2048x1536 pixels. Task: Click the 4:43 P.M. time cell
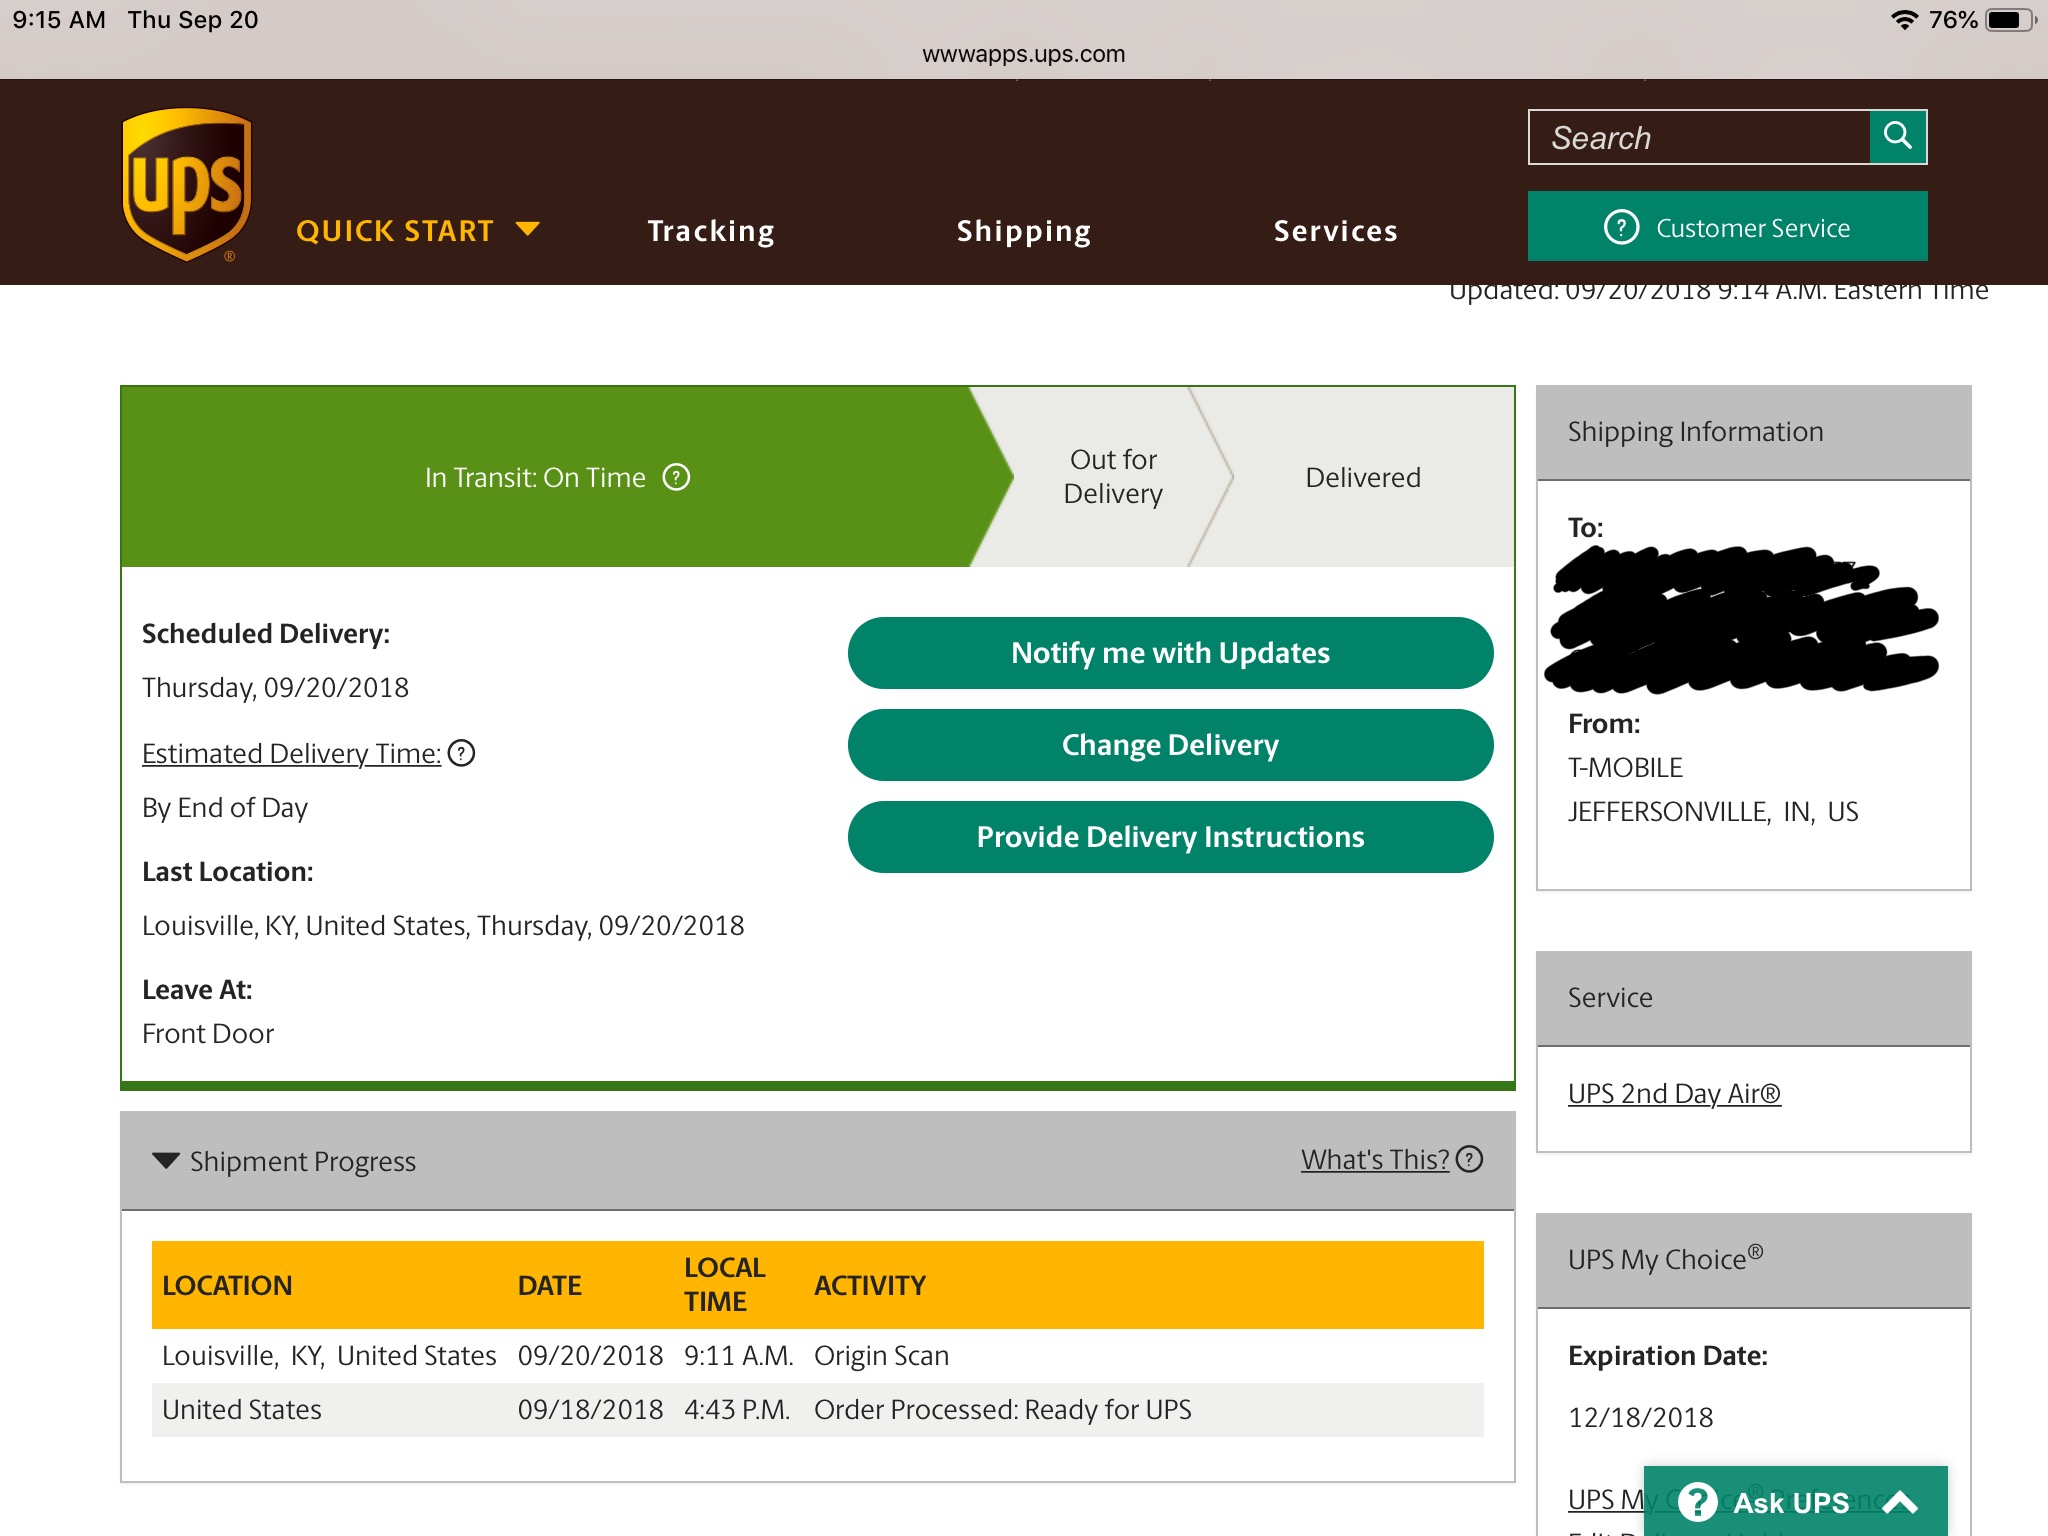pyautogui.click(x=737, y=1410)
